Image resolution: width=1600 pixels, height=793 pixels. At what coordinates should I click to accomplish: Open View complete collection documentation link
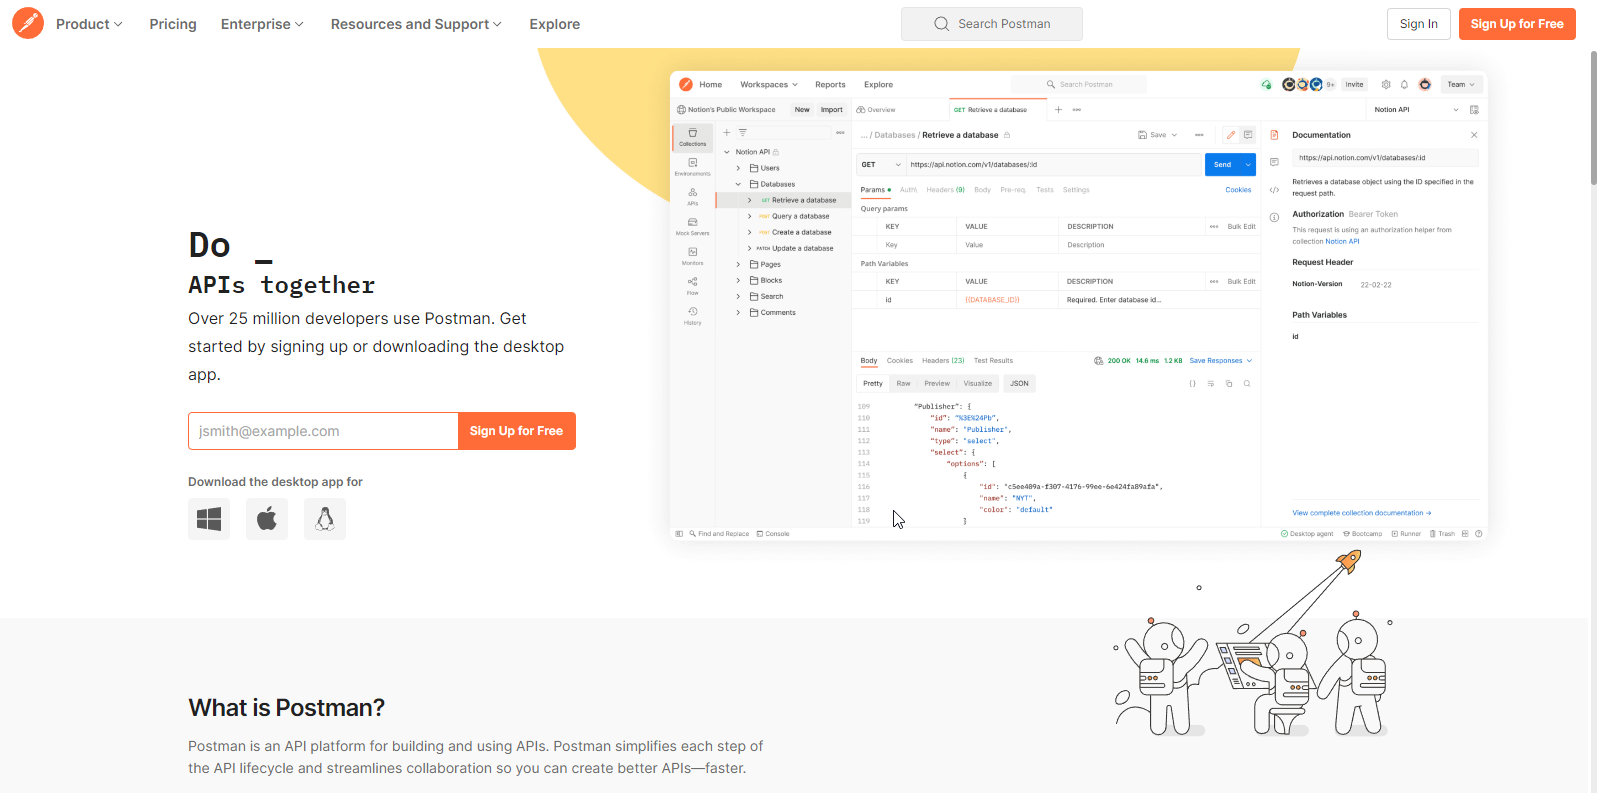click(1362, 513)
